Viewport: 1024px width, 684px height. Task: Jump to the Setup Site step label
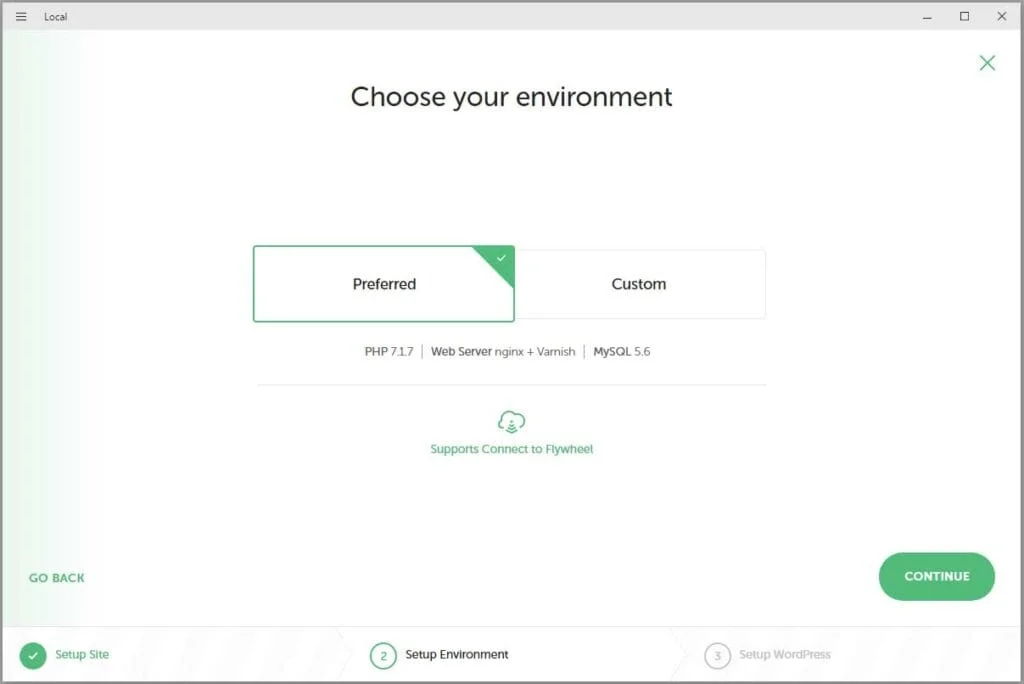tap(82, 655)
